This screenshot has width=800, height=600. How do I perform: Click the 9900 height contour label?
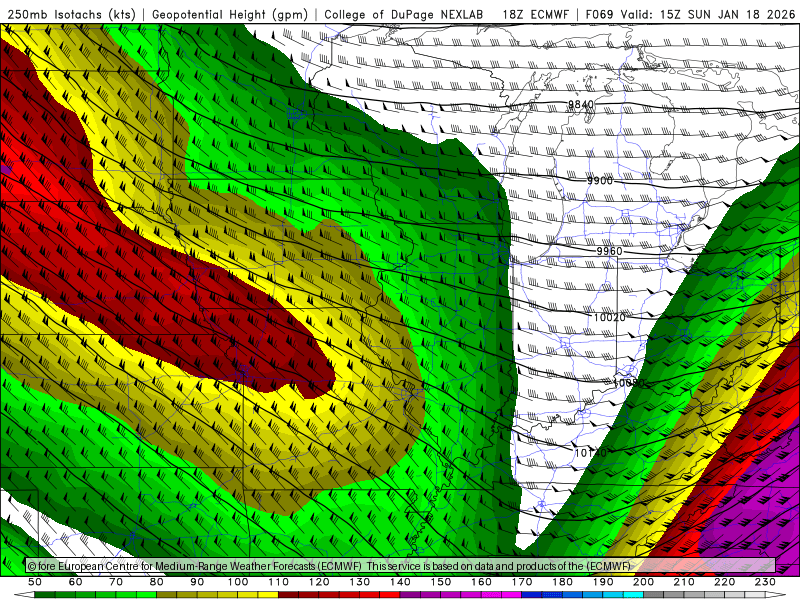tap(599, 181)
